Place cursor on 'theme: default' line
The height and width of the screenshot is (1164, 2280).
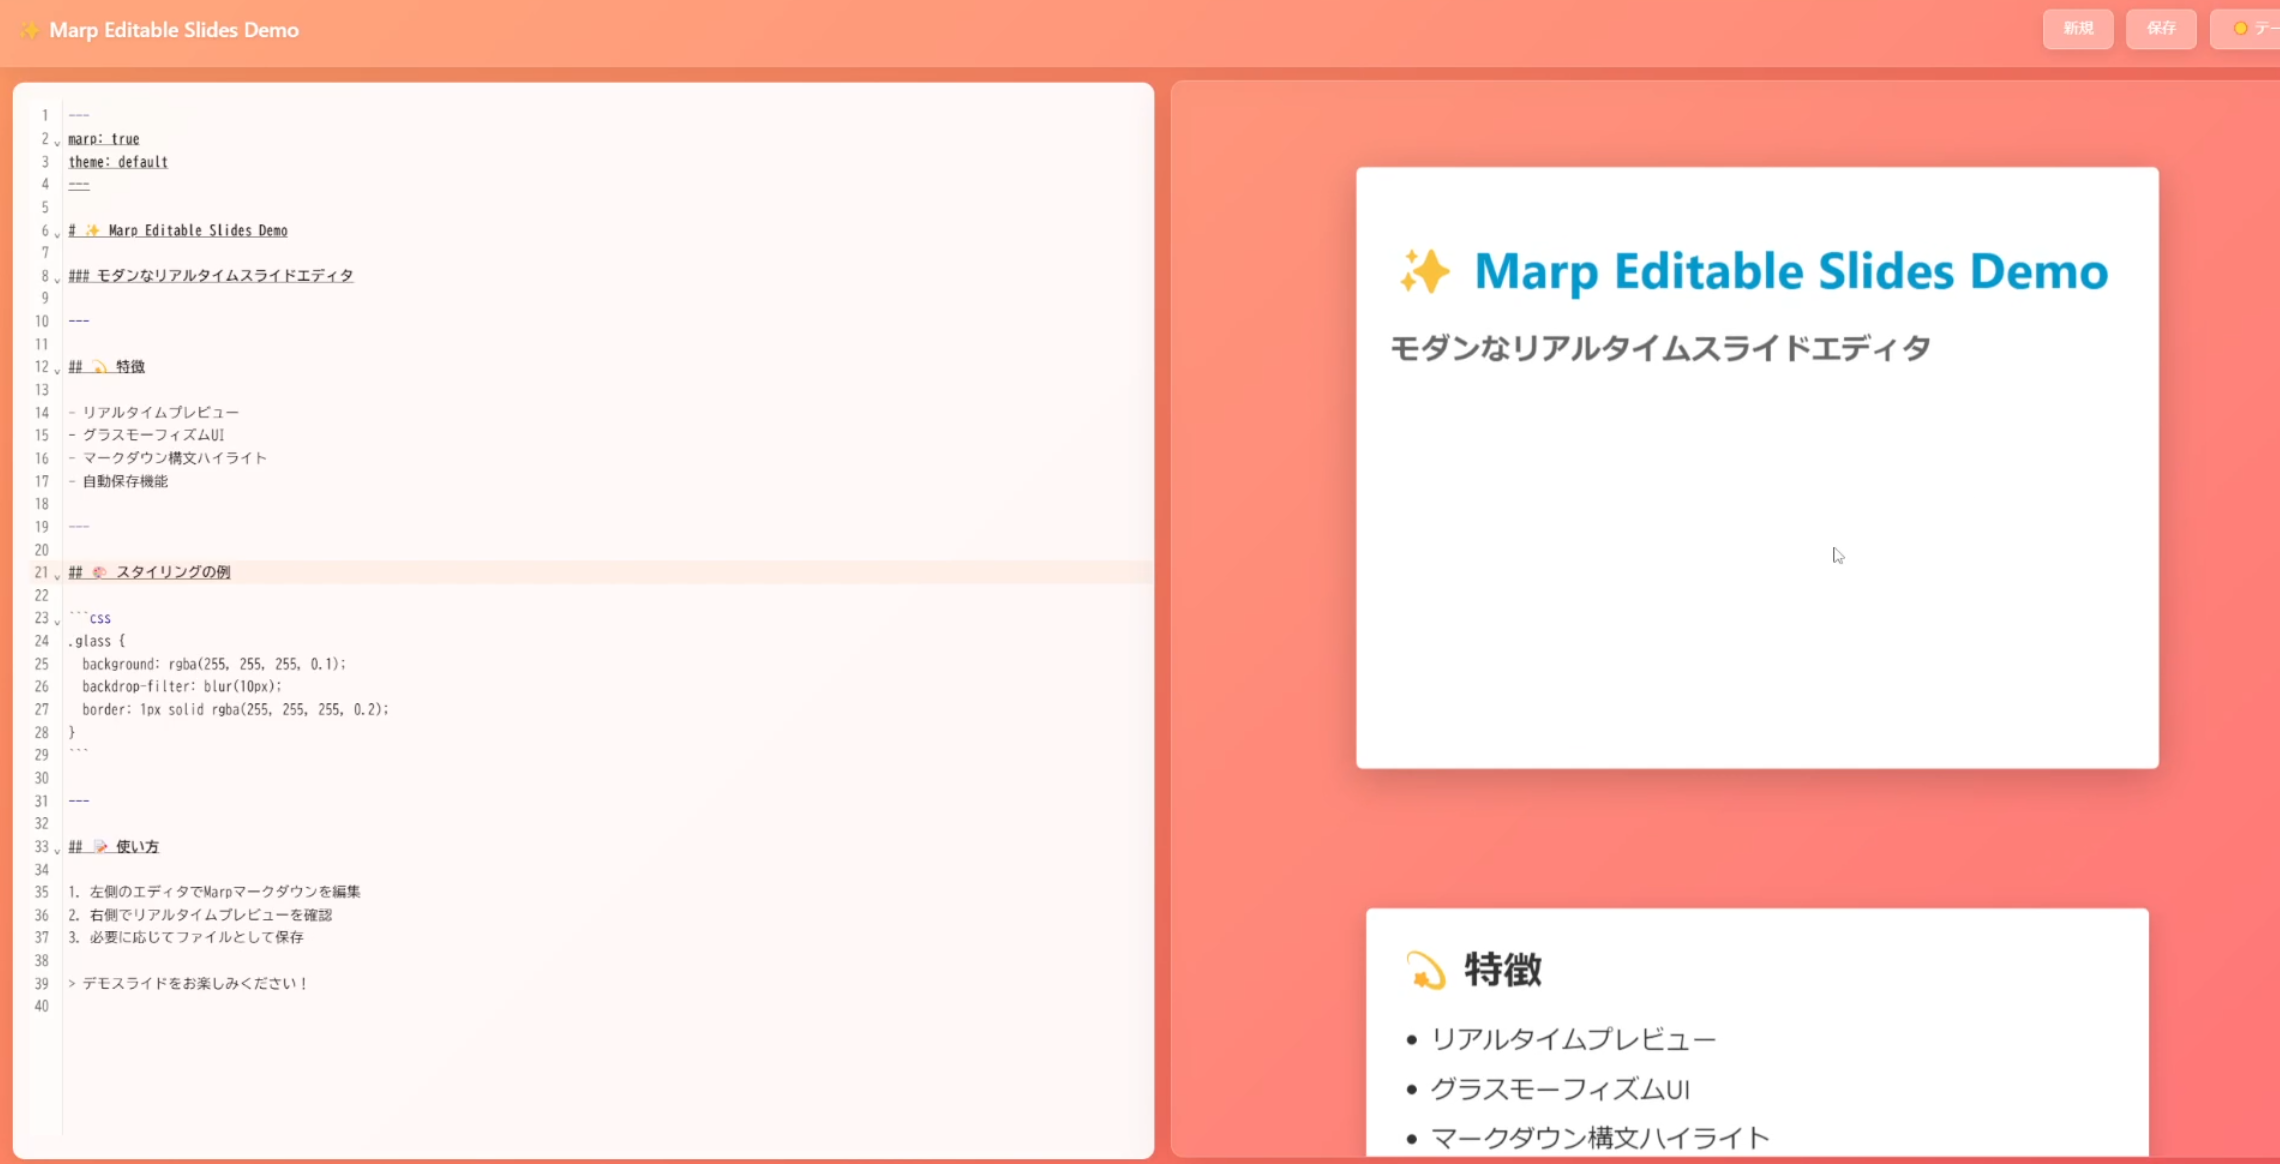[118, 162]
